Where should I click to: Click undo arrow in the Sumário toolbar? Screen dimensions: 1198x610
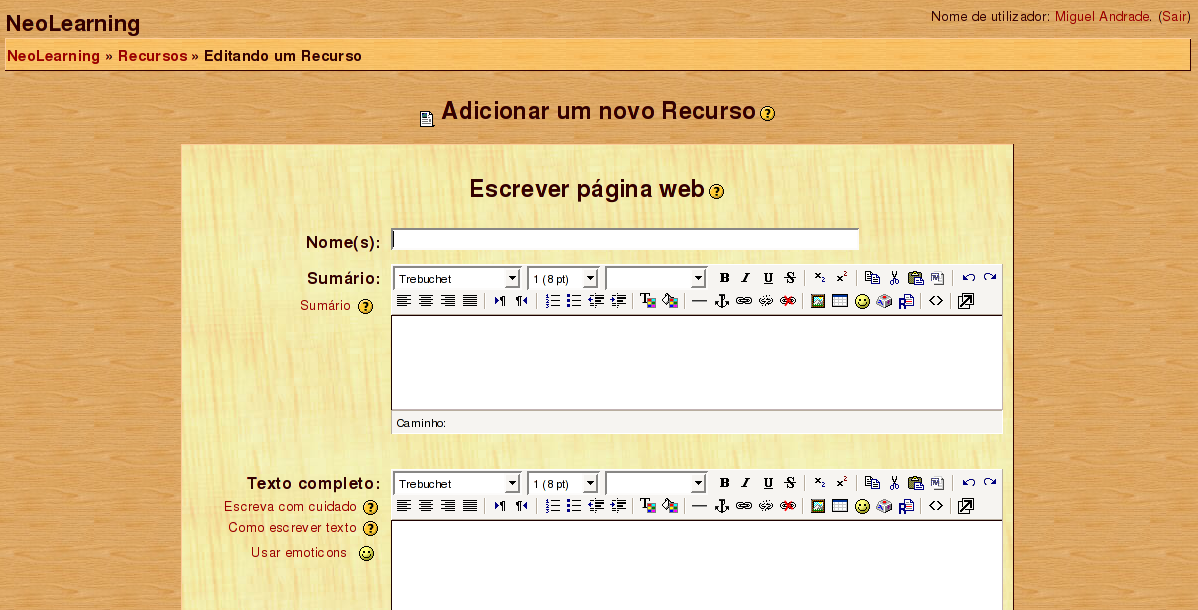[x=968, y=278]
